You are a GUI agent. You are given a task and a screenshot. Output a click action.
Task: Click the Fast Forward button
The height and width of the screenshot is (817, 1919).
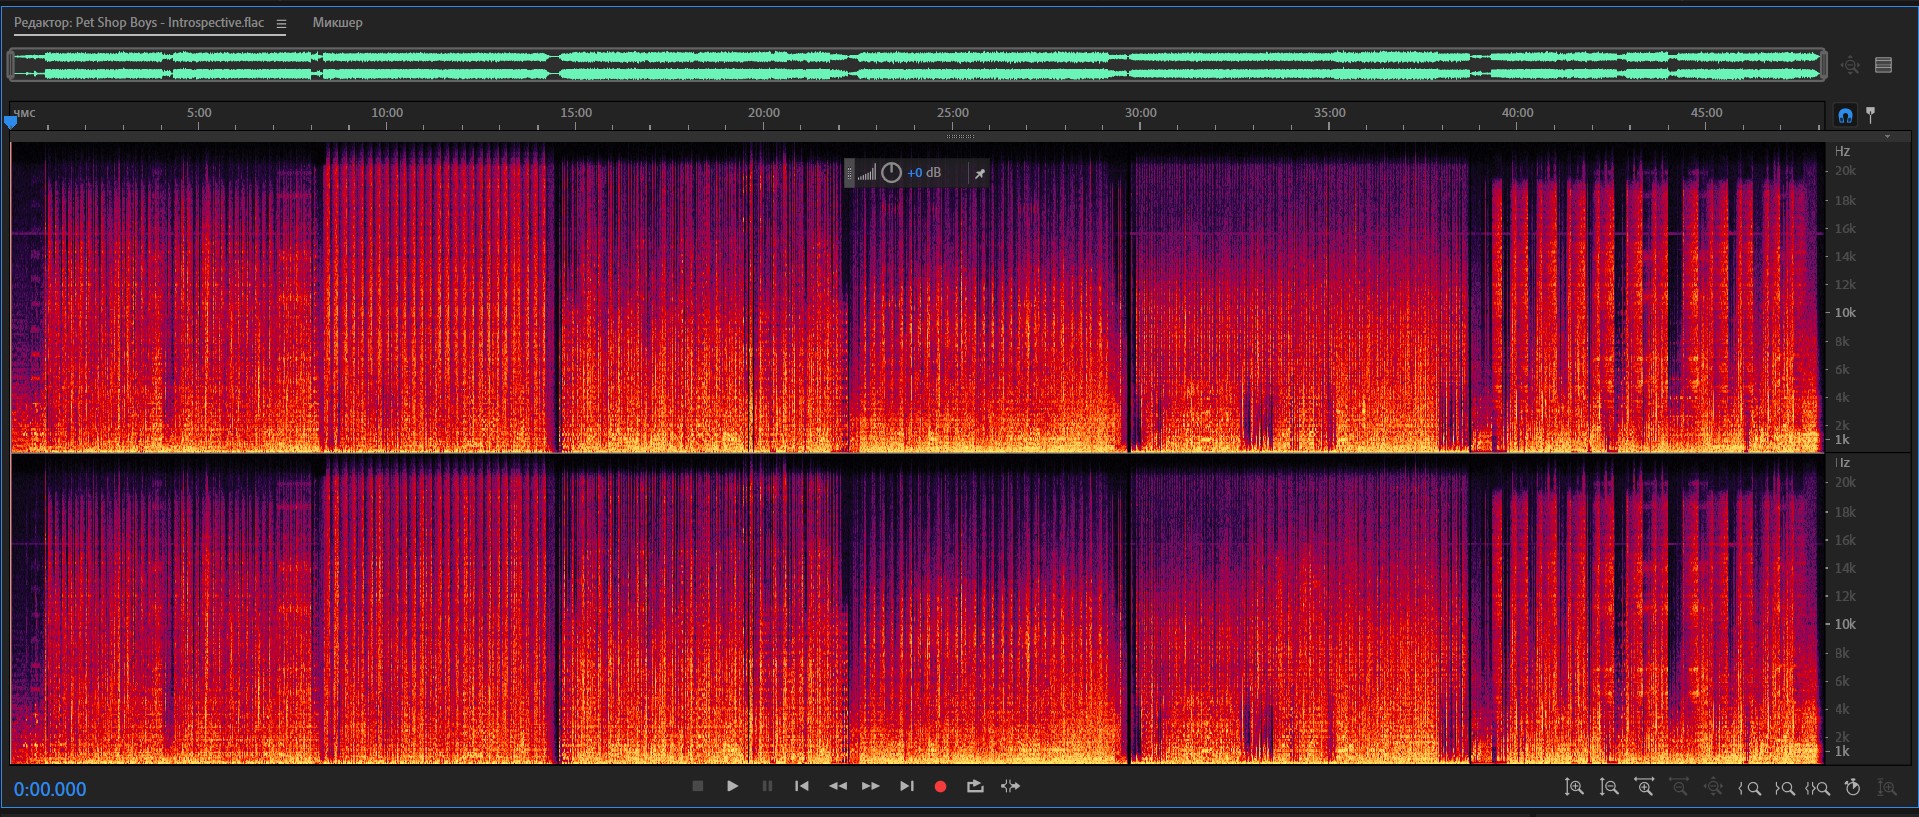coord(871,787)
